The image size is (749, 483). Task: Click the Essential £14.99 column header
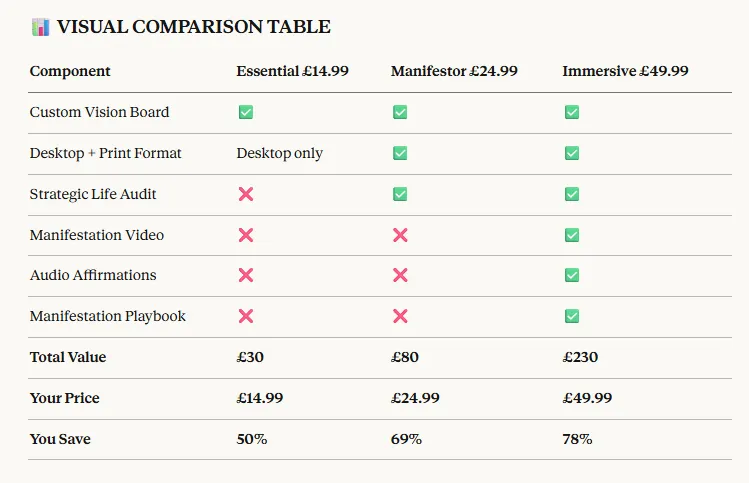[x=292, y=71]
